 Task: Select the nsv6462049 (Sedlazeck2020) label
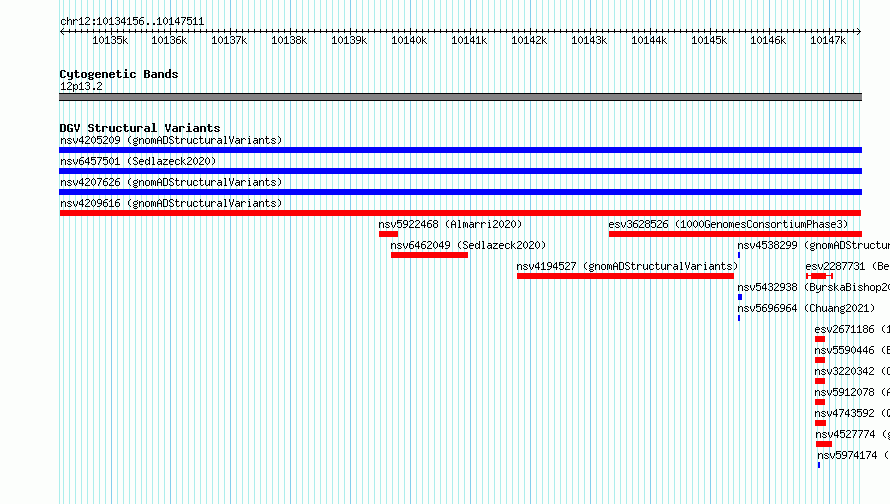pos(468,245)
